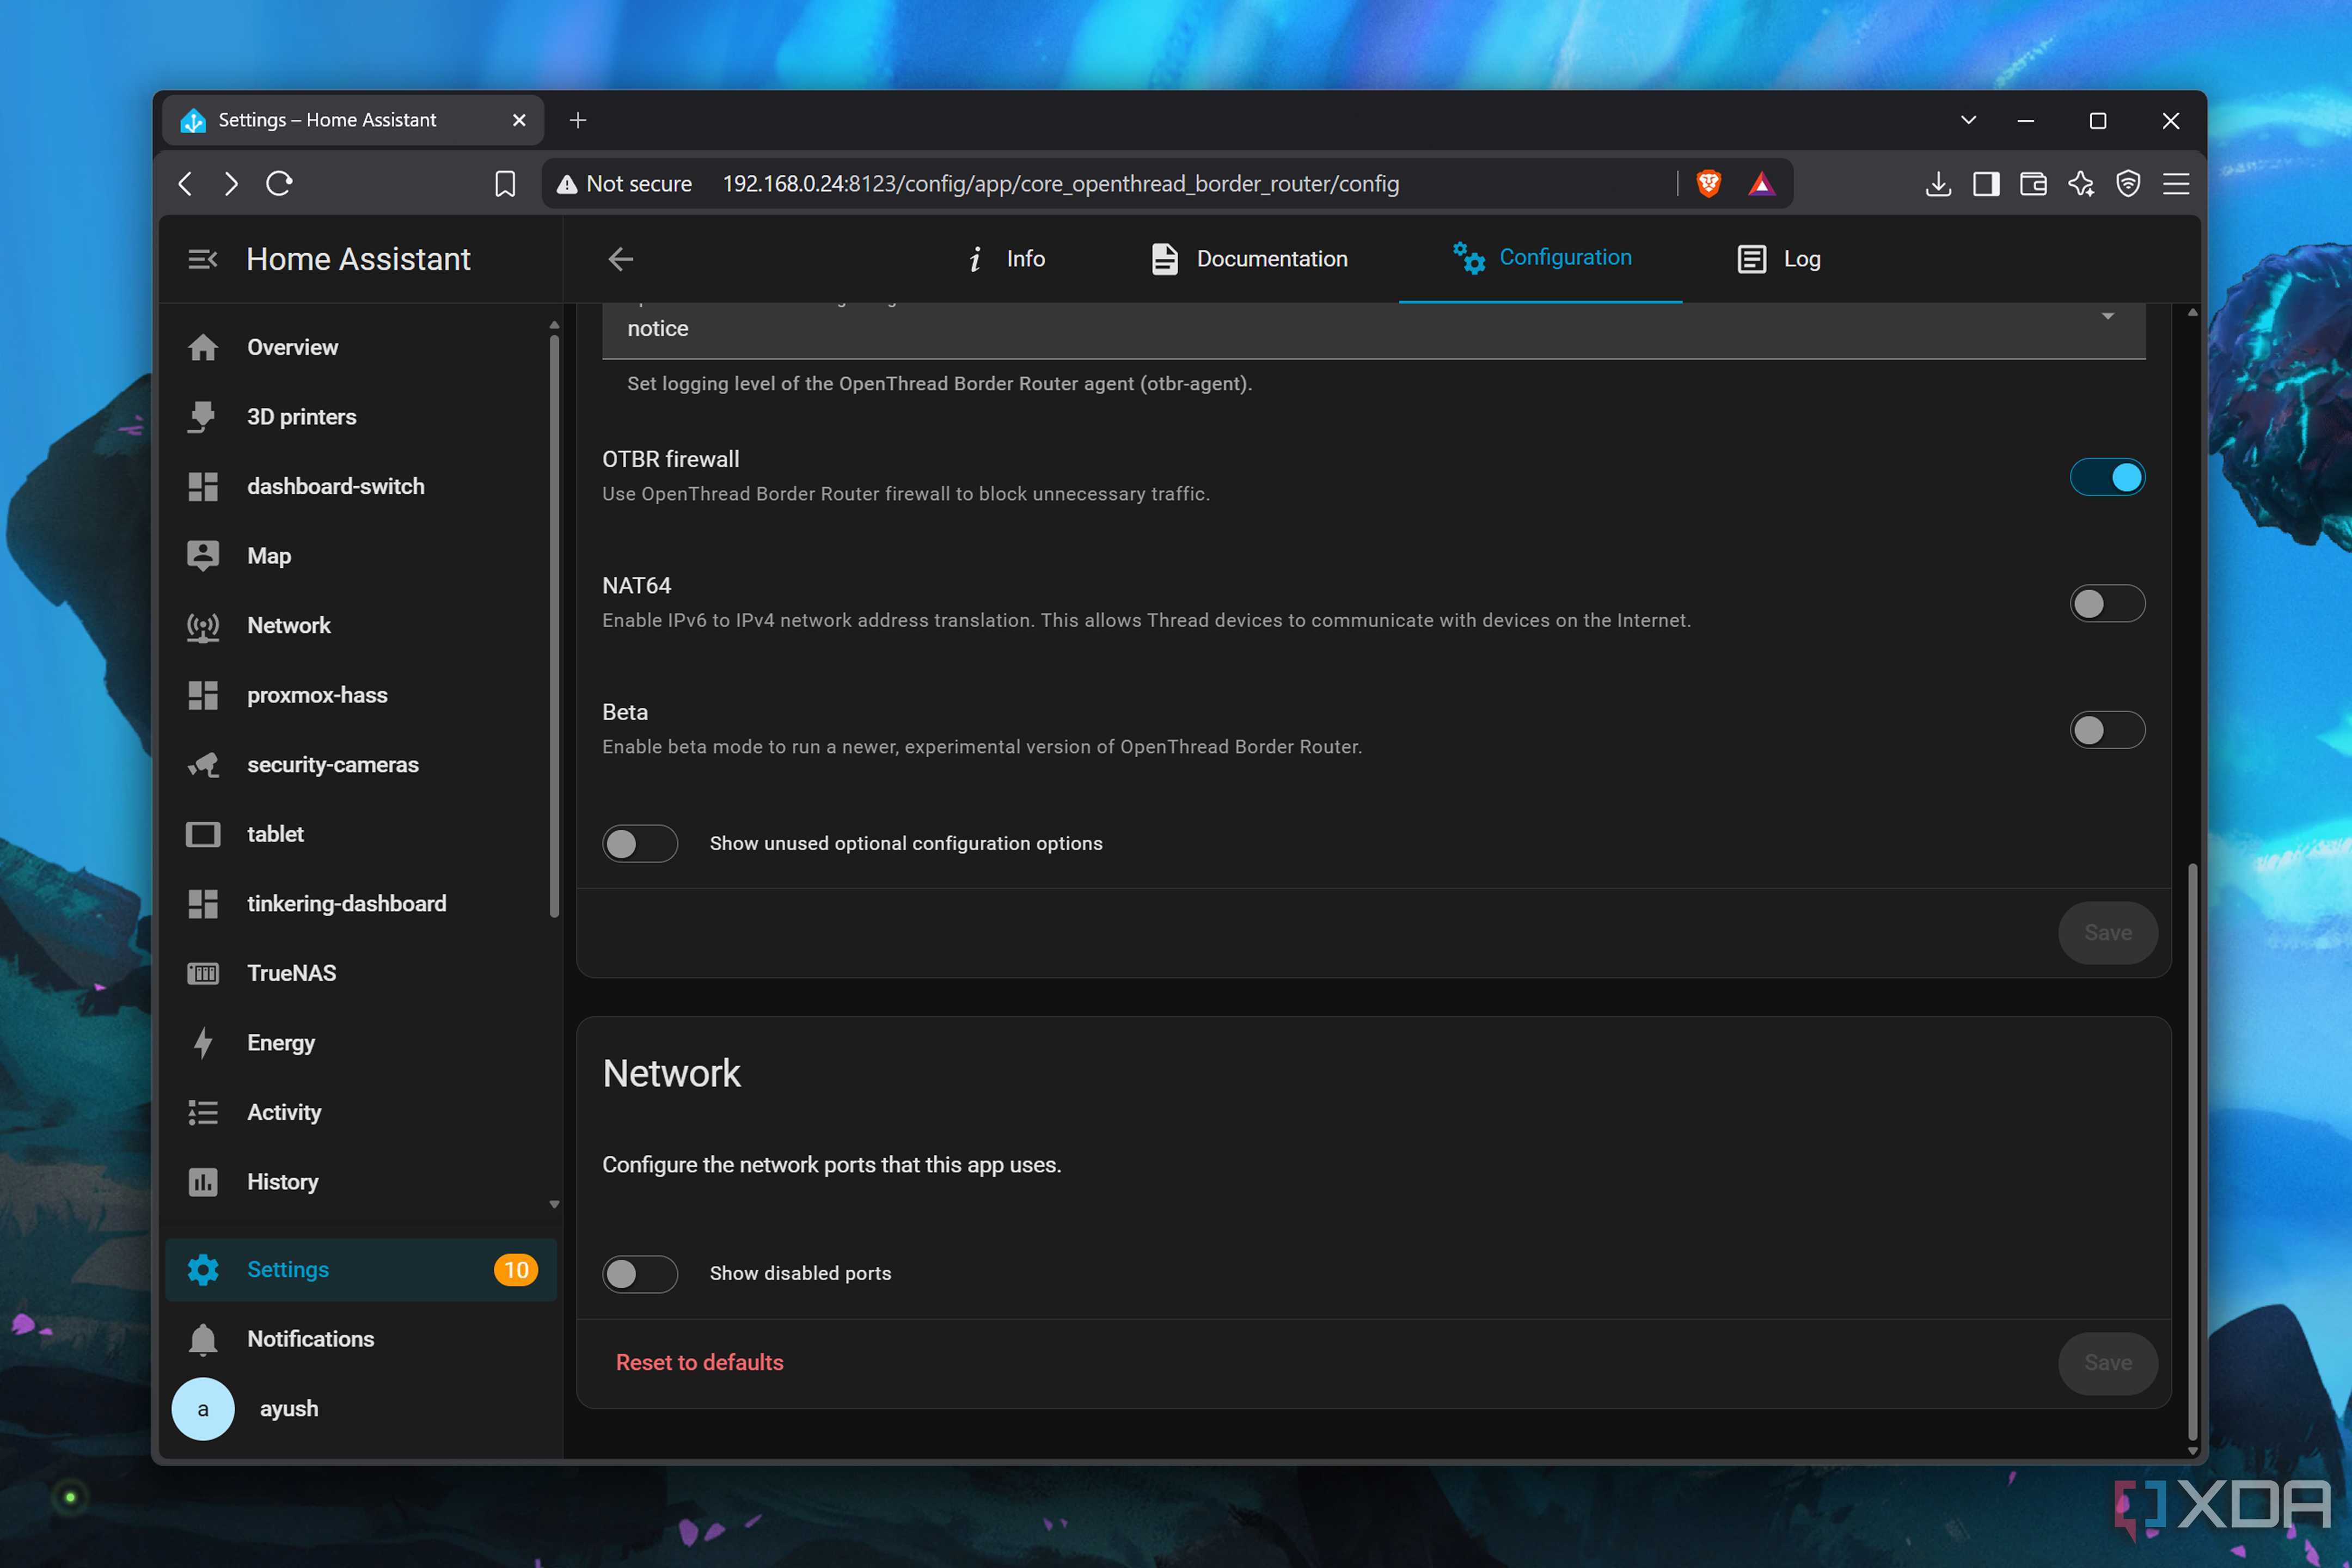The height and width of the screenshot is (1568, 2352).
Task: Open the dashboard-switch panel
Action: 360,486
